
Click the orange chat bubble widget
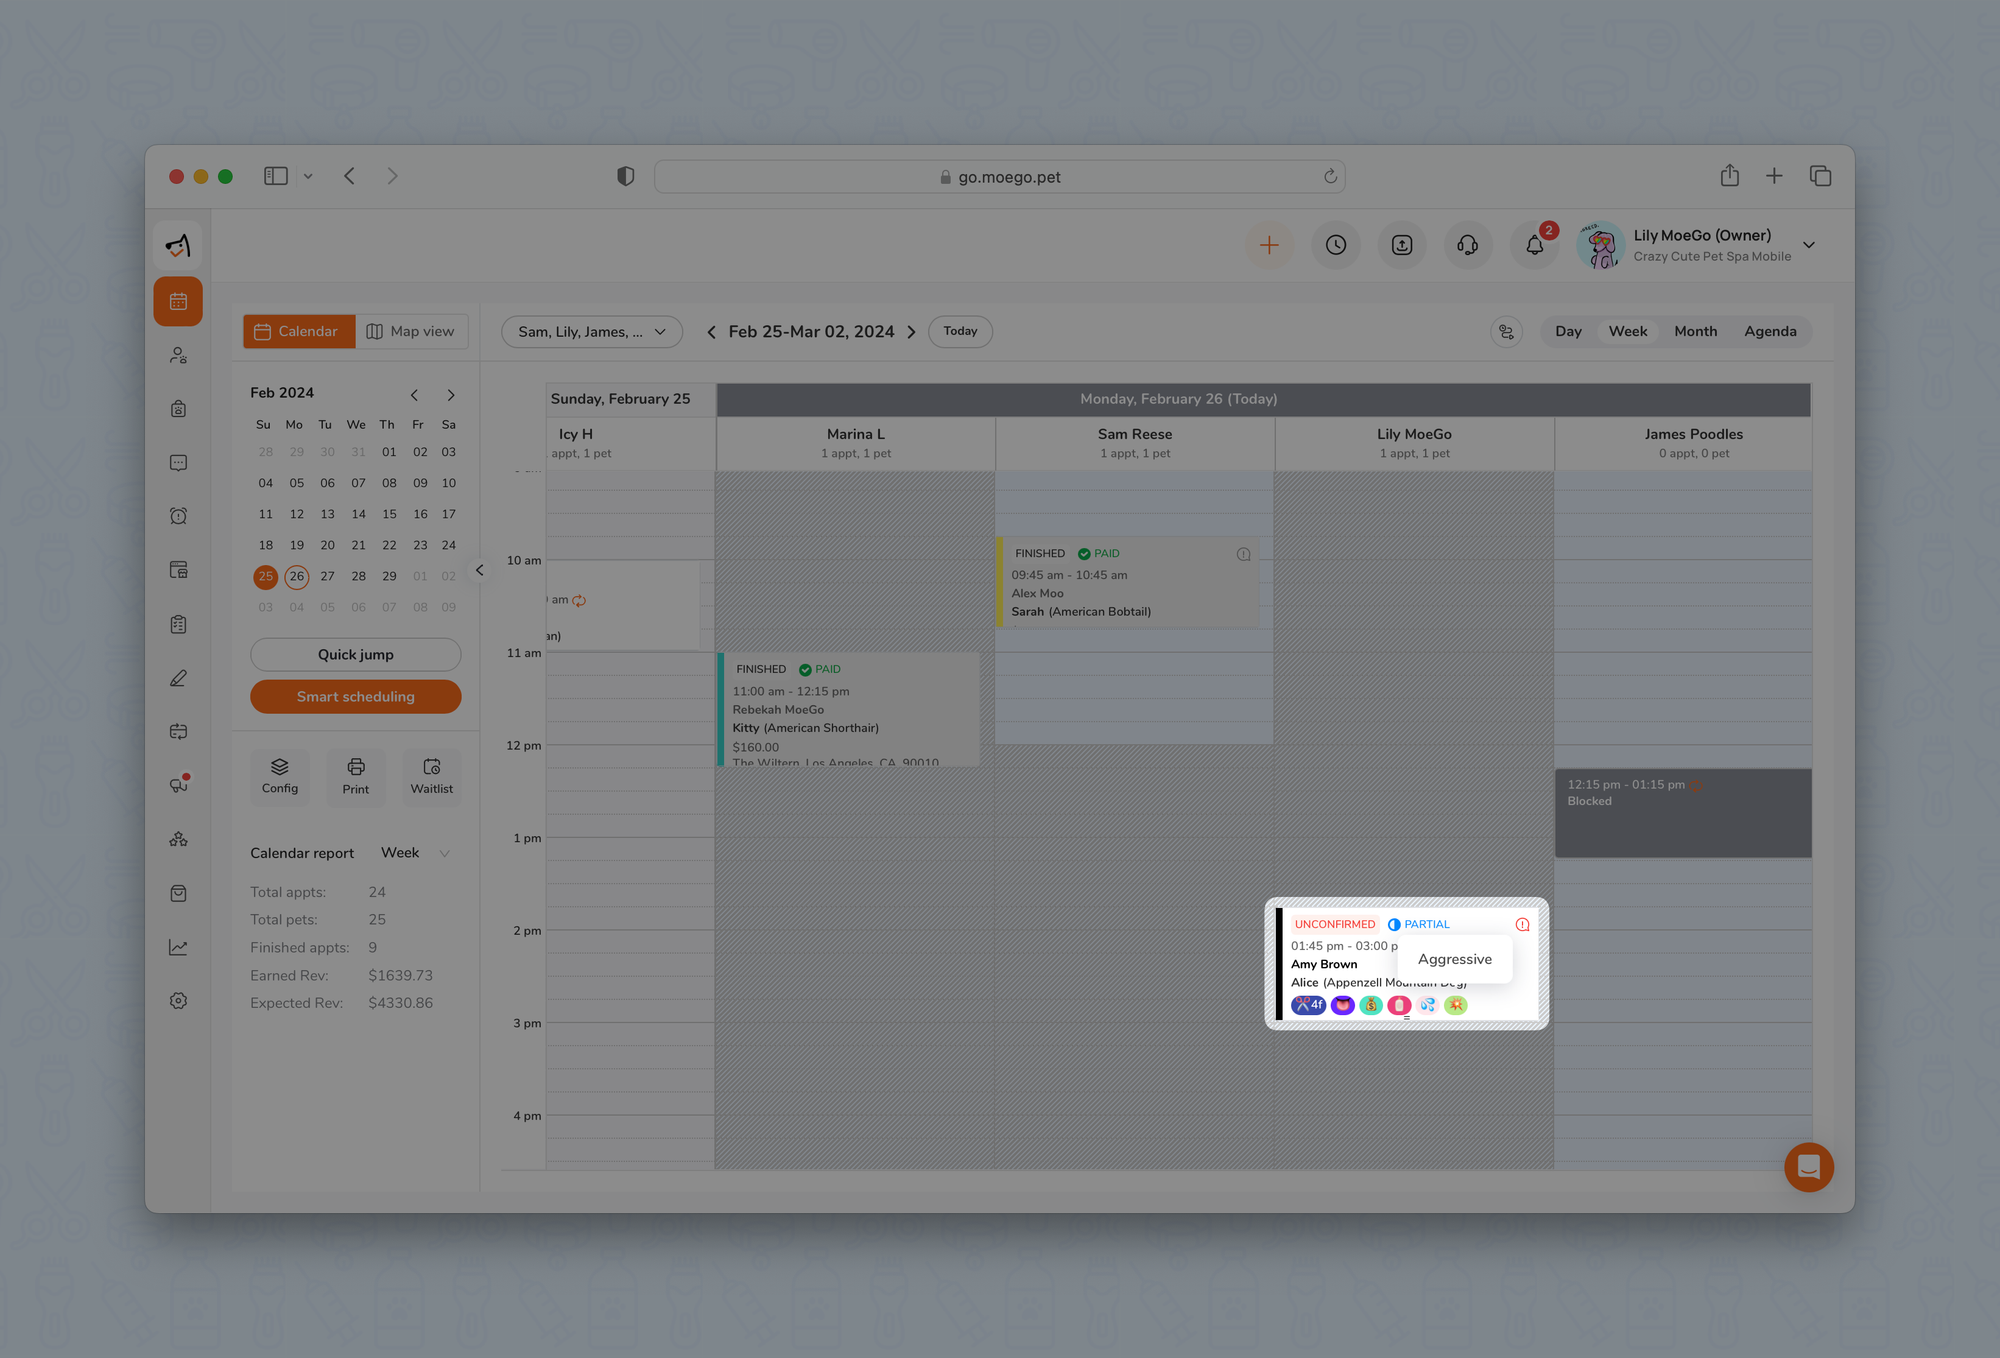point(1808,1167)
